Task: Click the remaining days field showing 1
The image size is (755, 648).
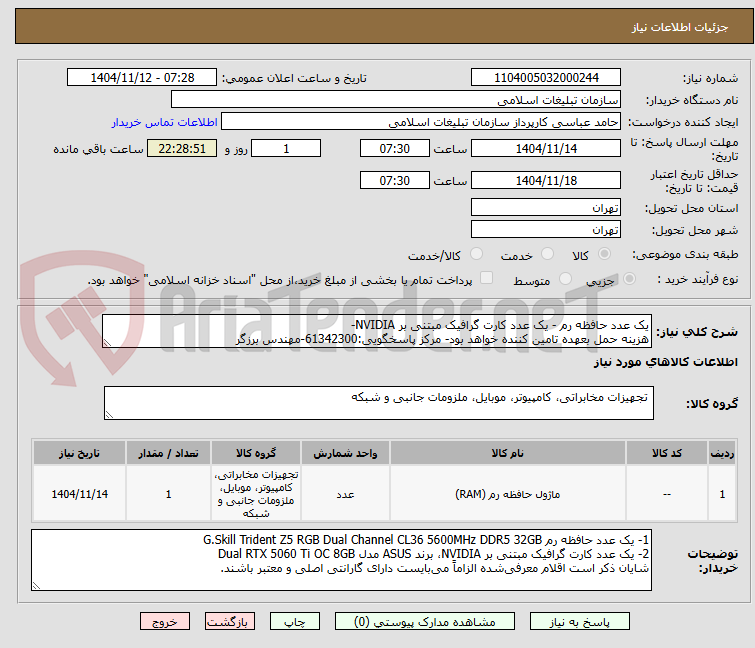Action: [286, 148]
